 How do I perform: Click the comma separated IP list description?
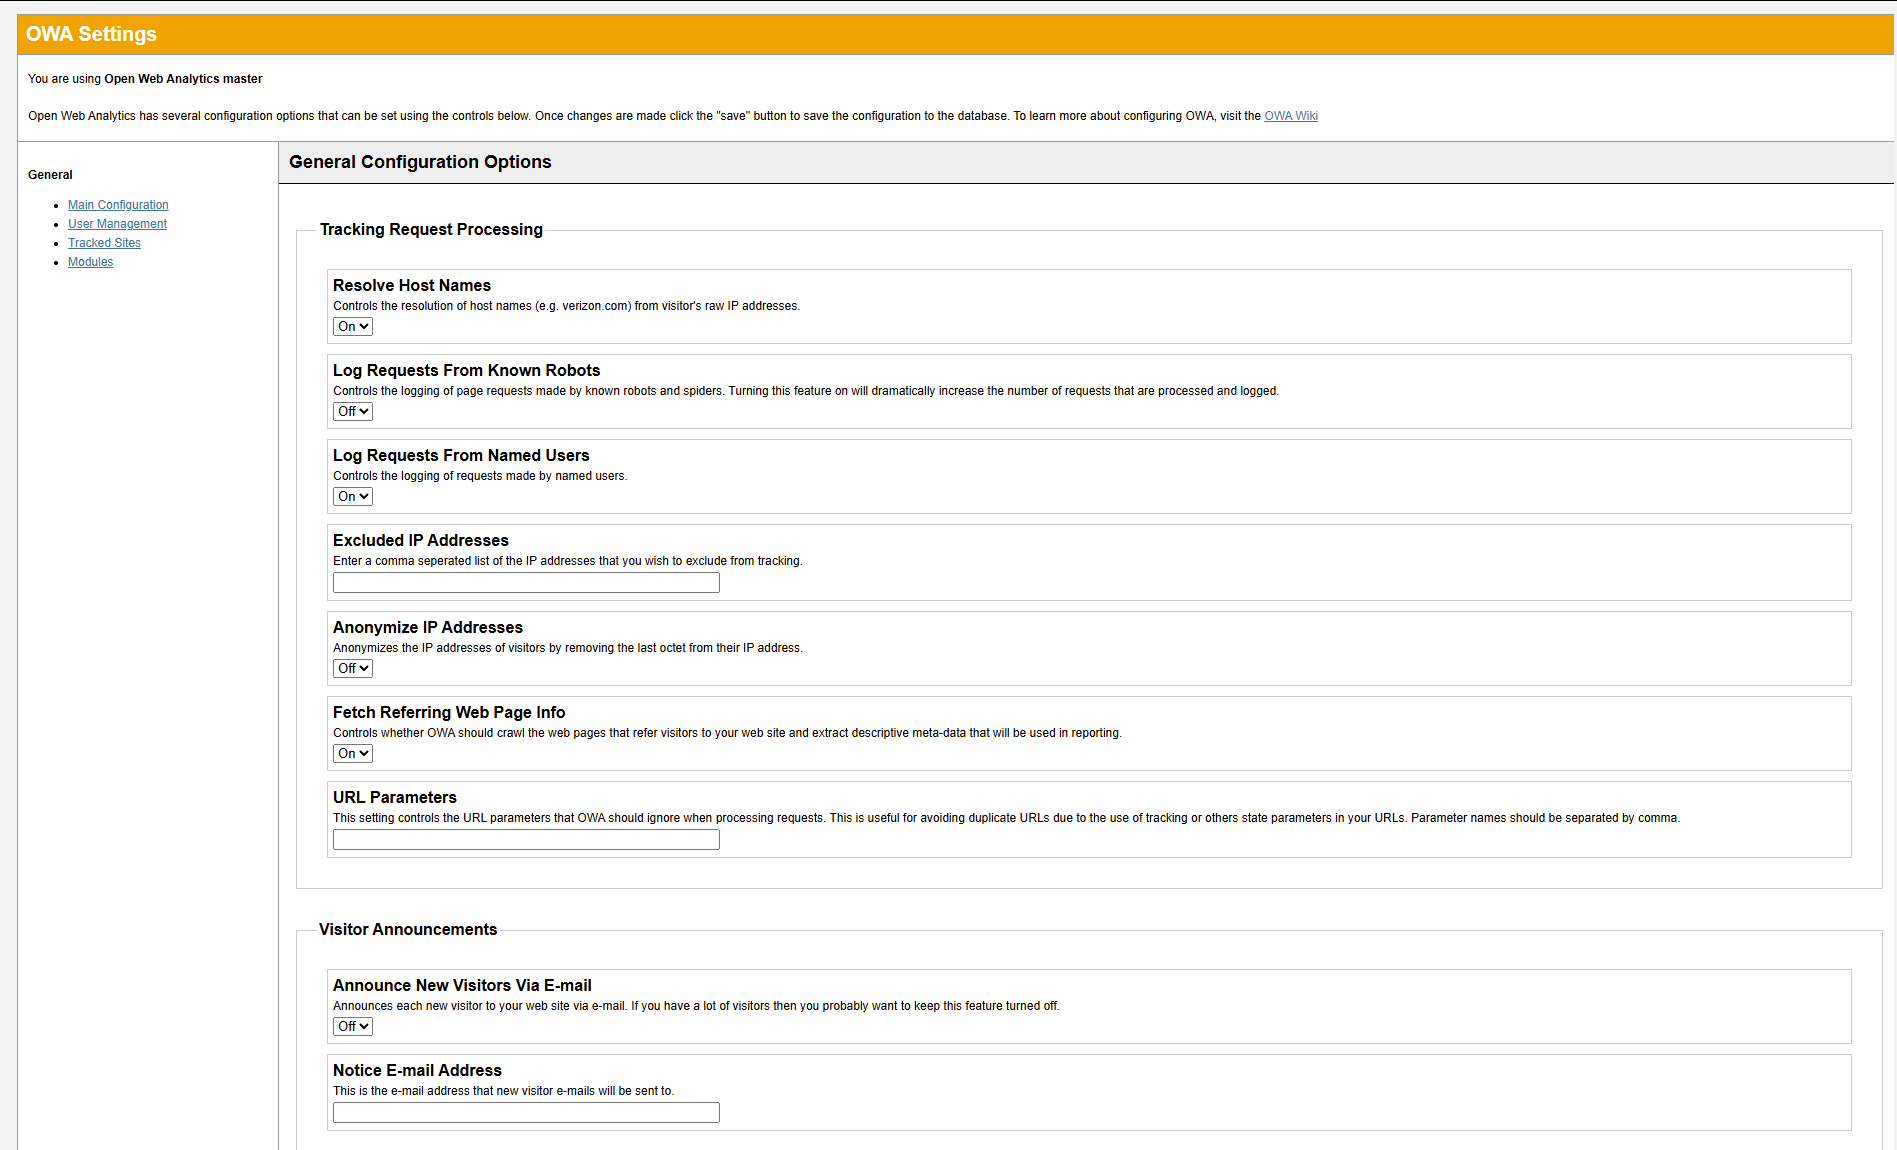[x=568, y=561]
